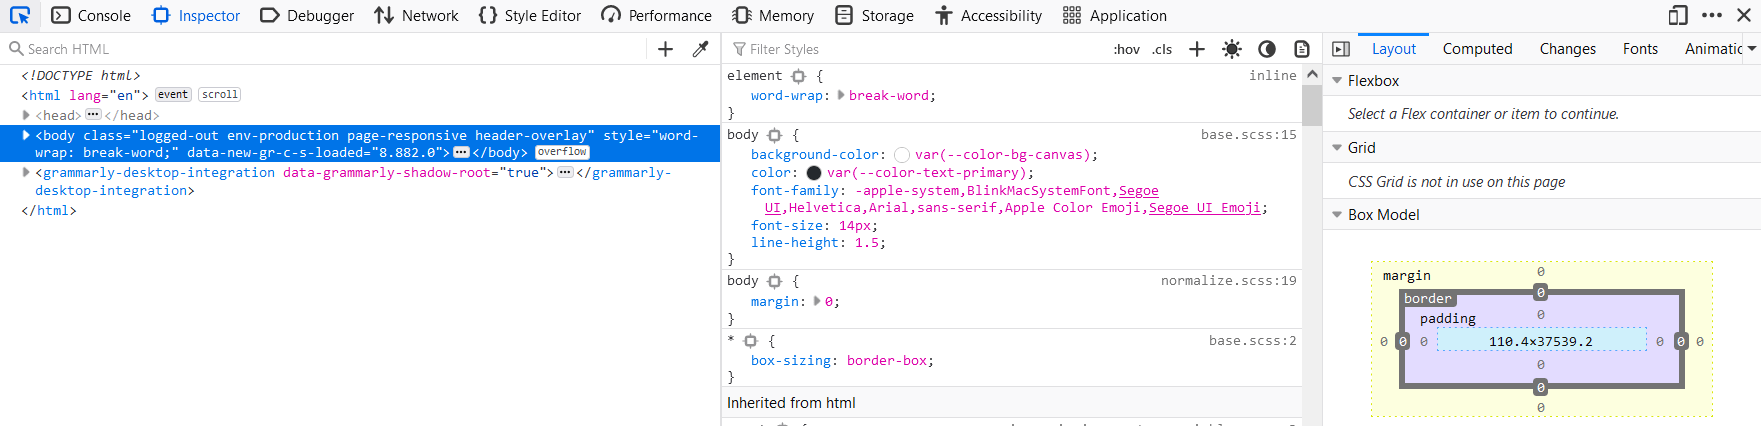1761x426 pixels.
Task: Collapse the Box Model section
Action: click(1337, 215)
